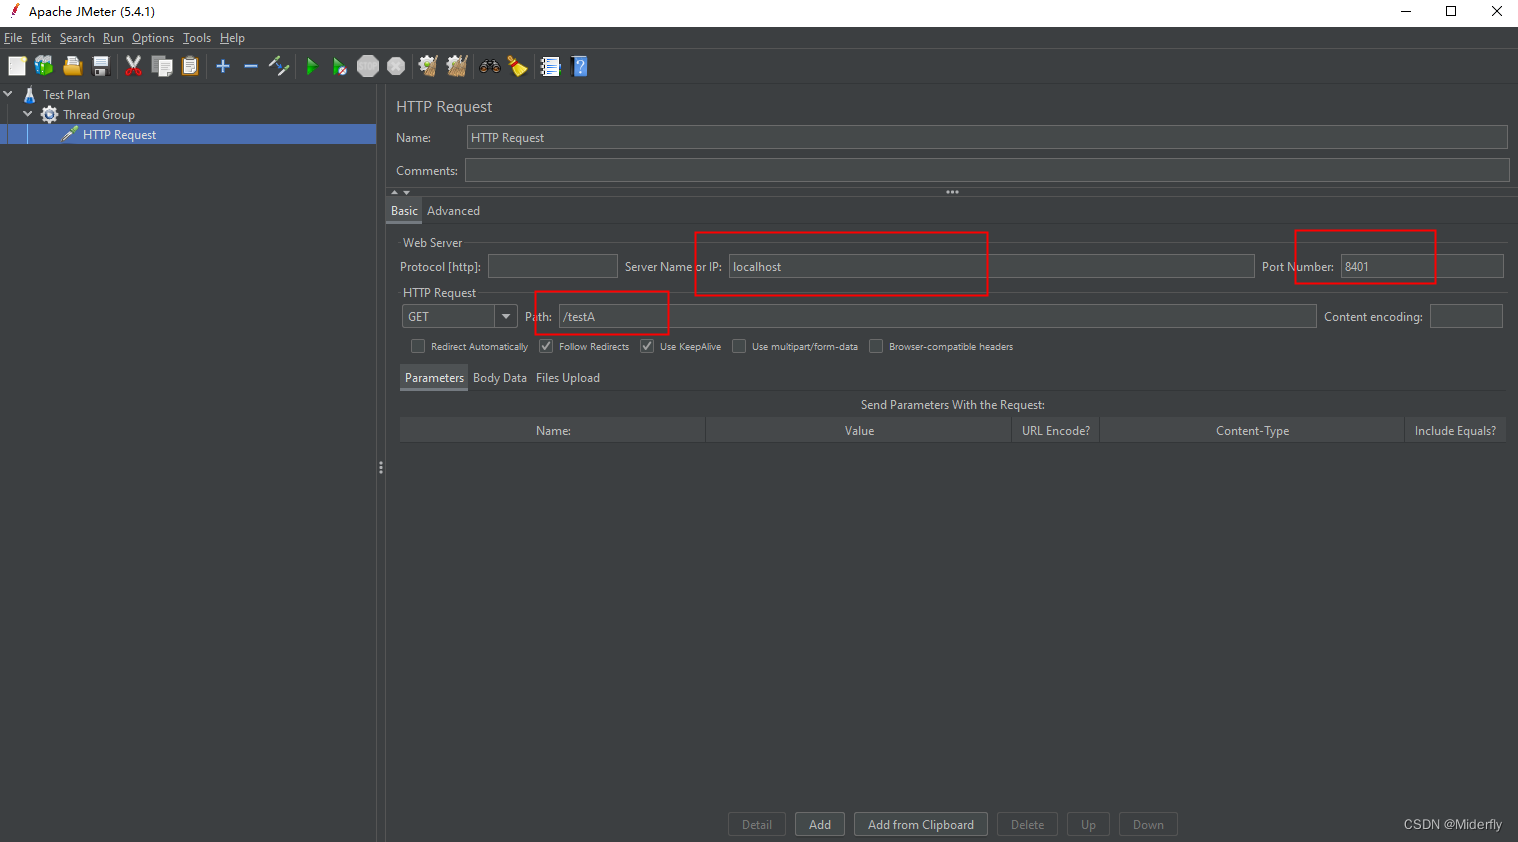This screenshot has height=842, width=1518.
Task: Click the Server Name localhost field
Action: pyautogui.click(x=991, y=266)
